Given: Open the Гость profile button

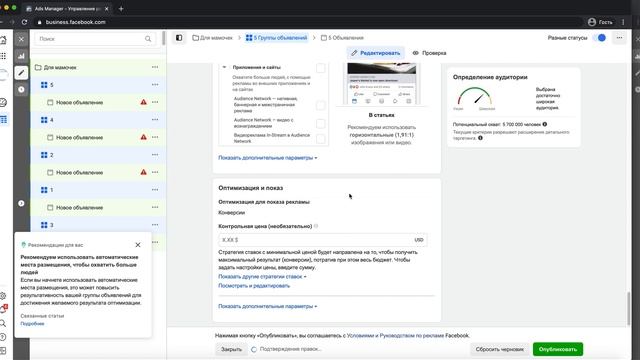Looking at the screenshot, I should [600, 22].
